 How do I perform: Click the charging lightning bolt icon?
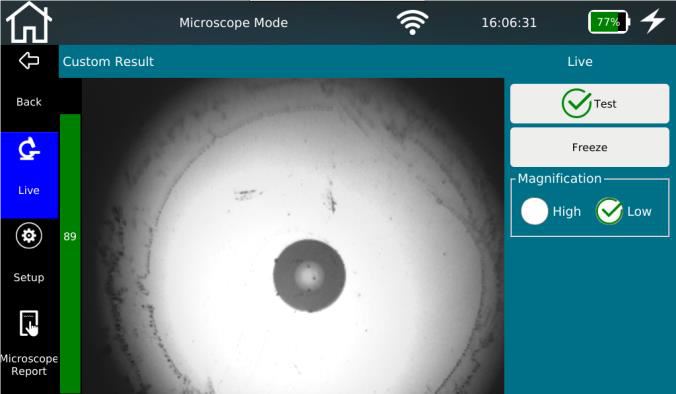[x=653, y=21]
